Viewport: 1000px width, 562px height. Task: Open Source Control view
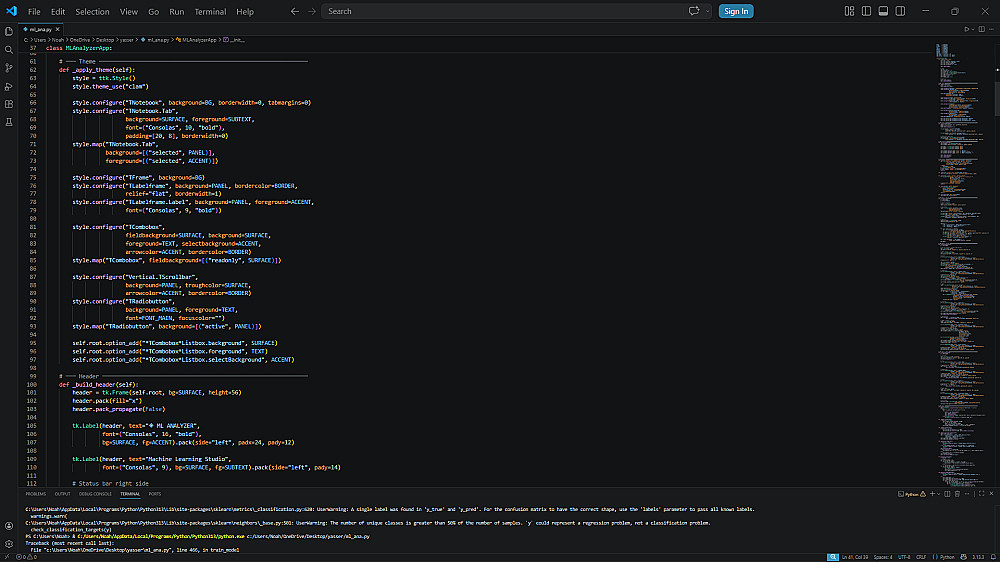coord(9,67)
